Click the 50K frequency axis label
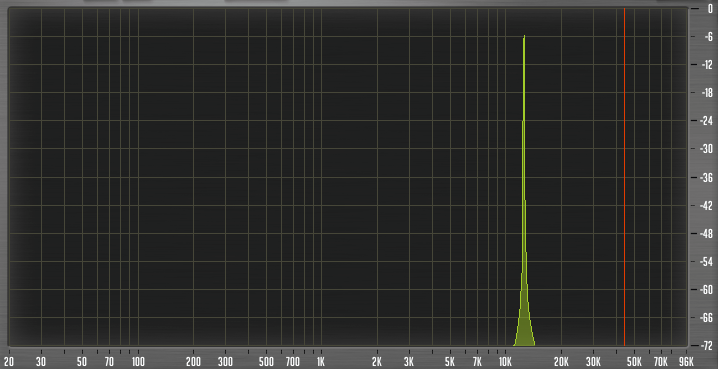The image size is (718, 369). pos(634,362)
